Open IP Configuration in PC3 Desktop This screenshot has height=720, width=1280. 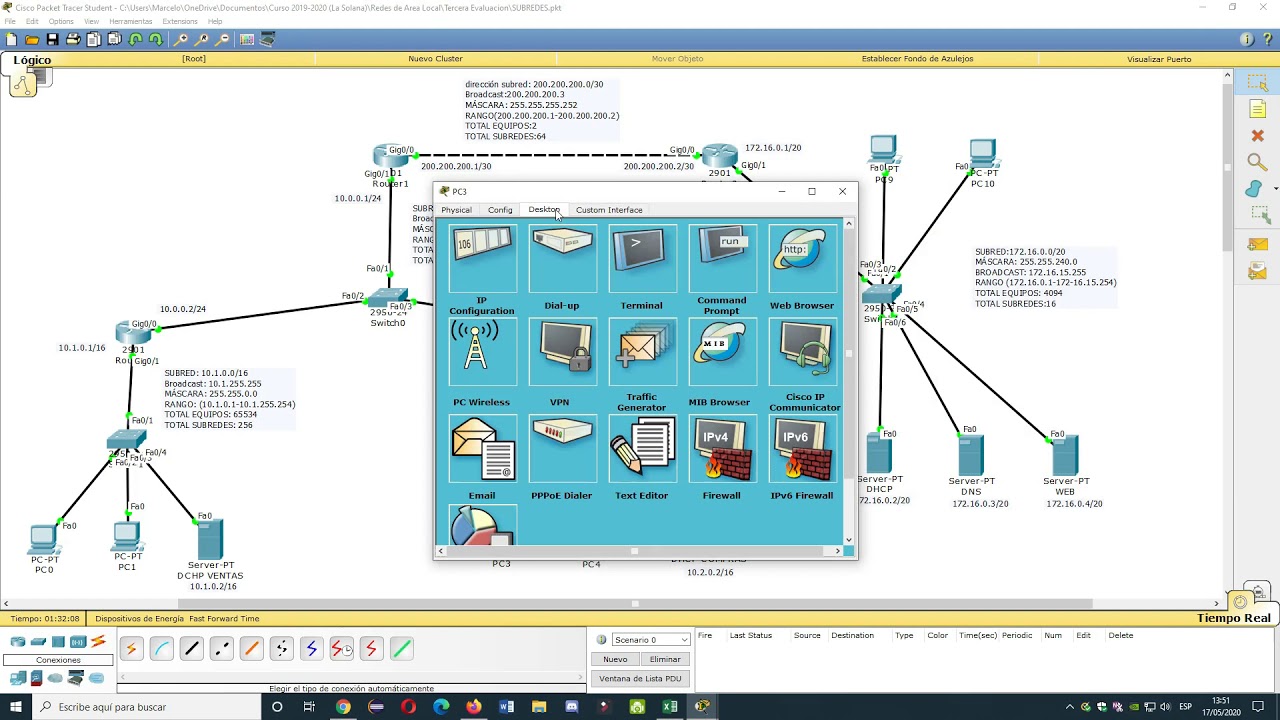(x=482, y=258)
